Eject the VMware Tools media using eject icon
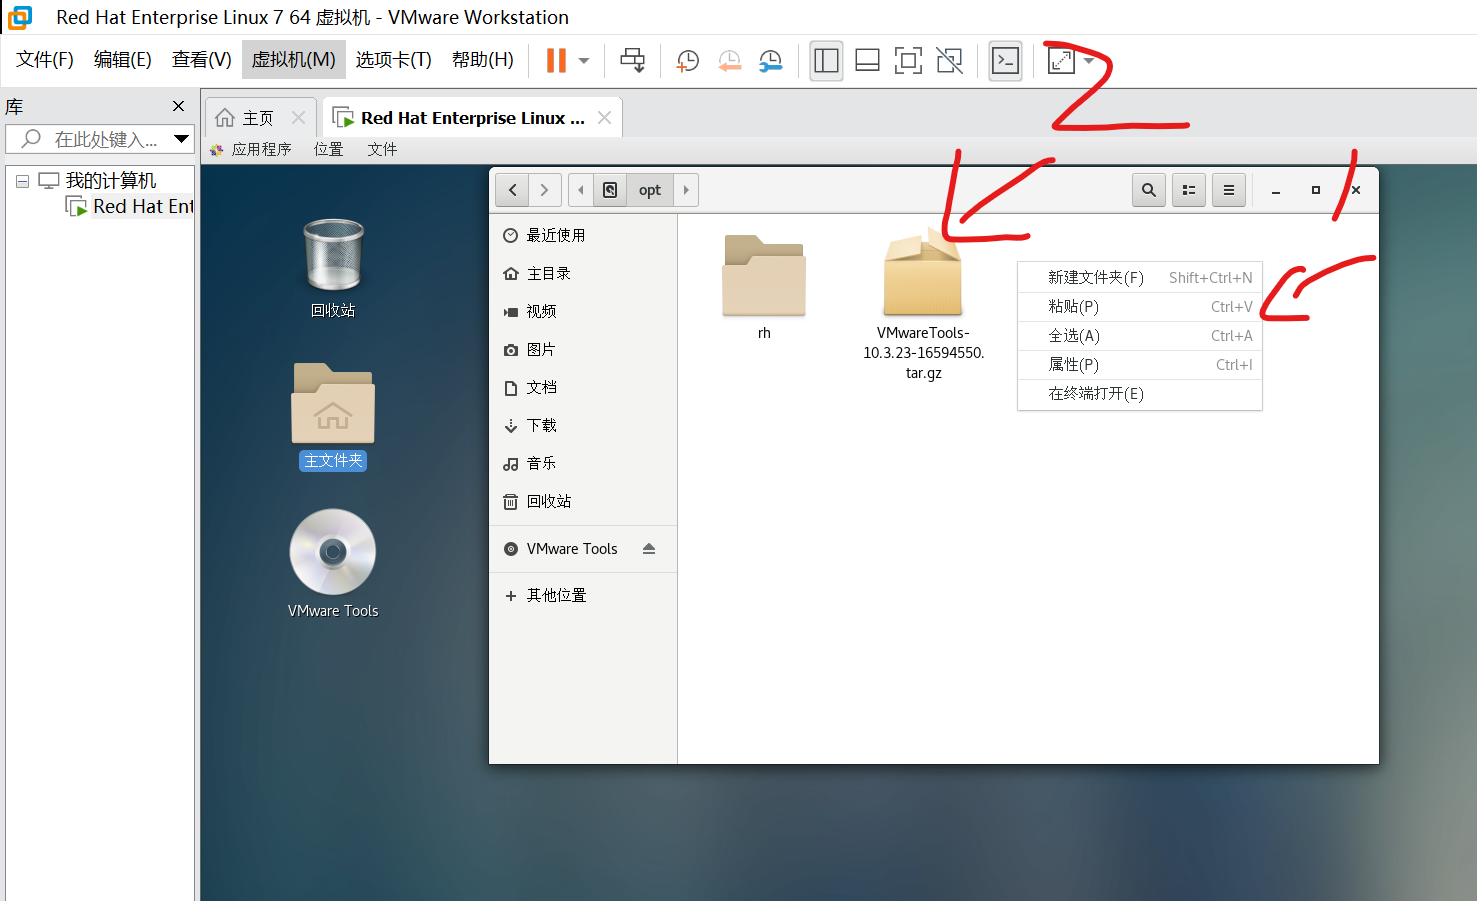This screenshot has height=901, width=1477. tap(649, 548)
